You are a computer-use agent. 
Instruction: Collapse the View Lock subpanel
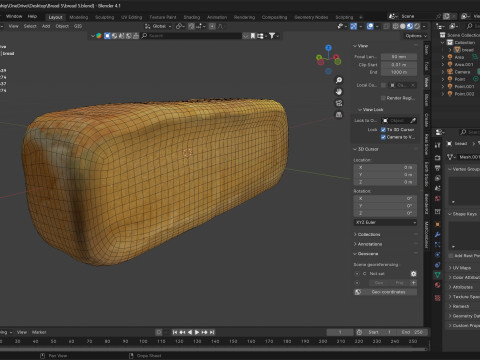[x=370, y=110]
